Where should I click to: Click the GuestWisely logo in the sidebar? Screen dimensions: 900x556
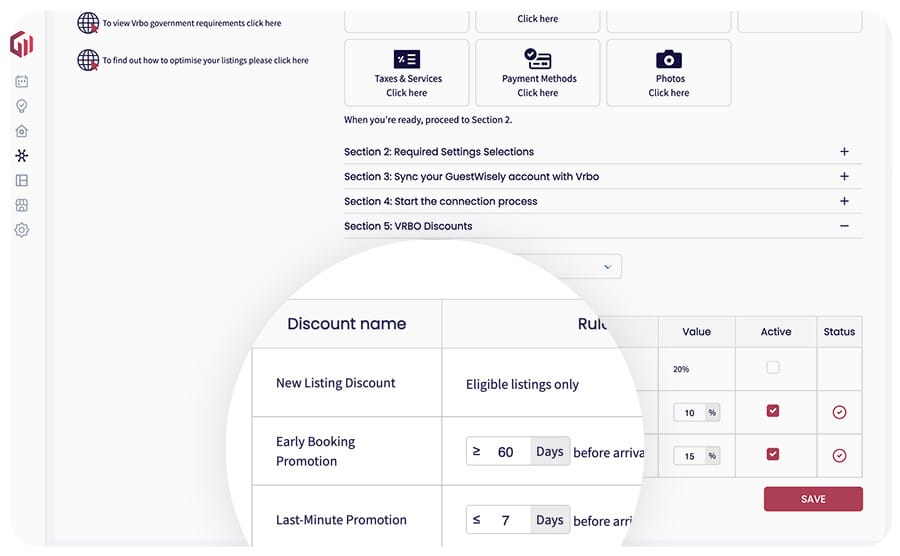pyautogui.click(x=22, y=45)
